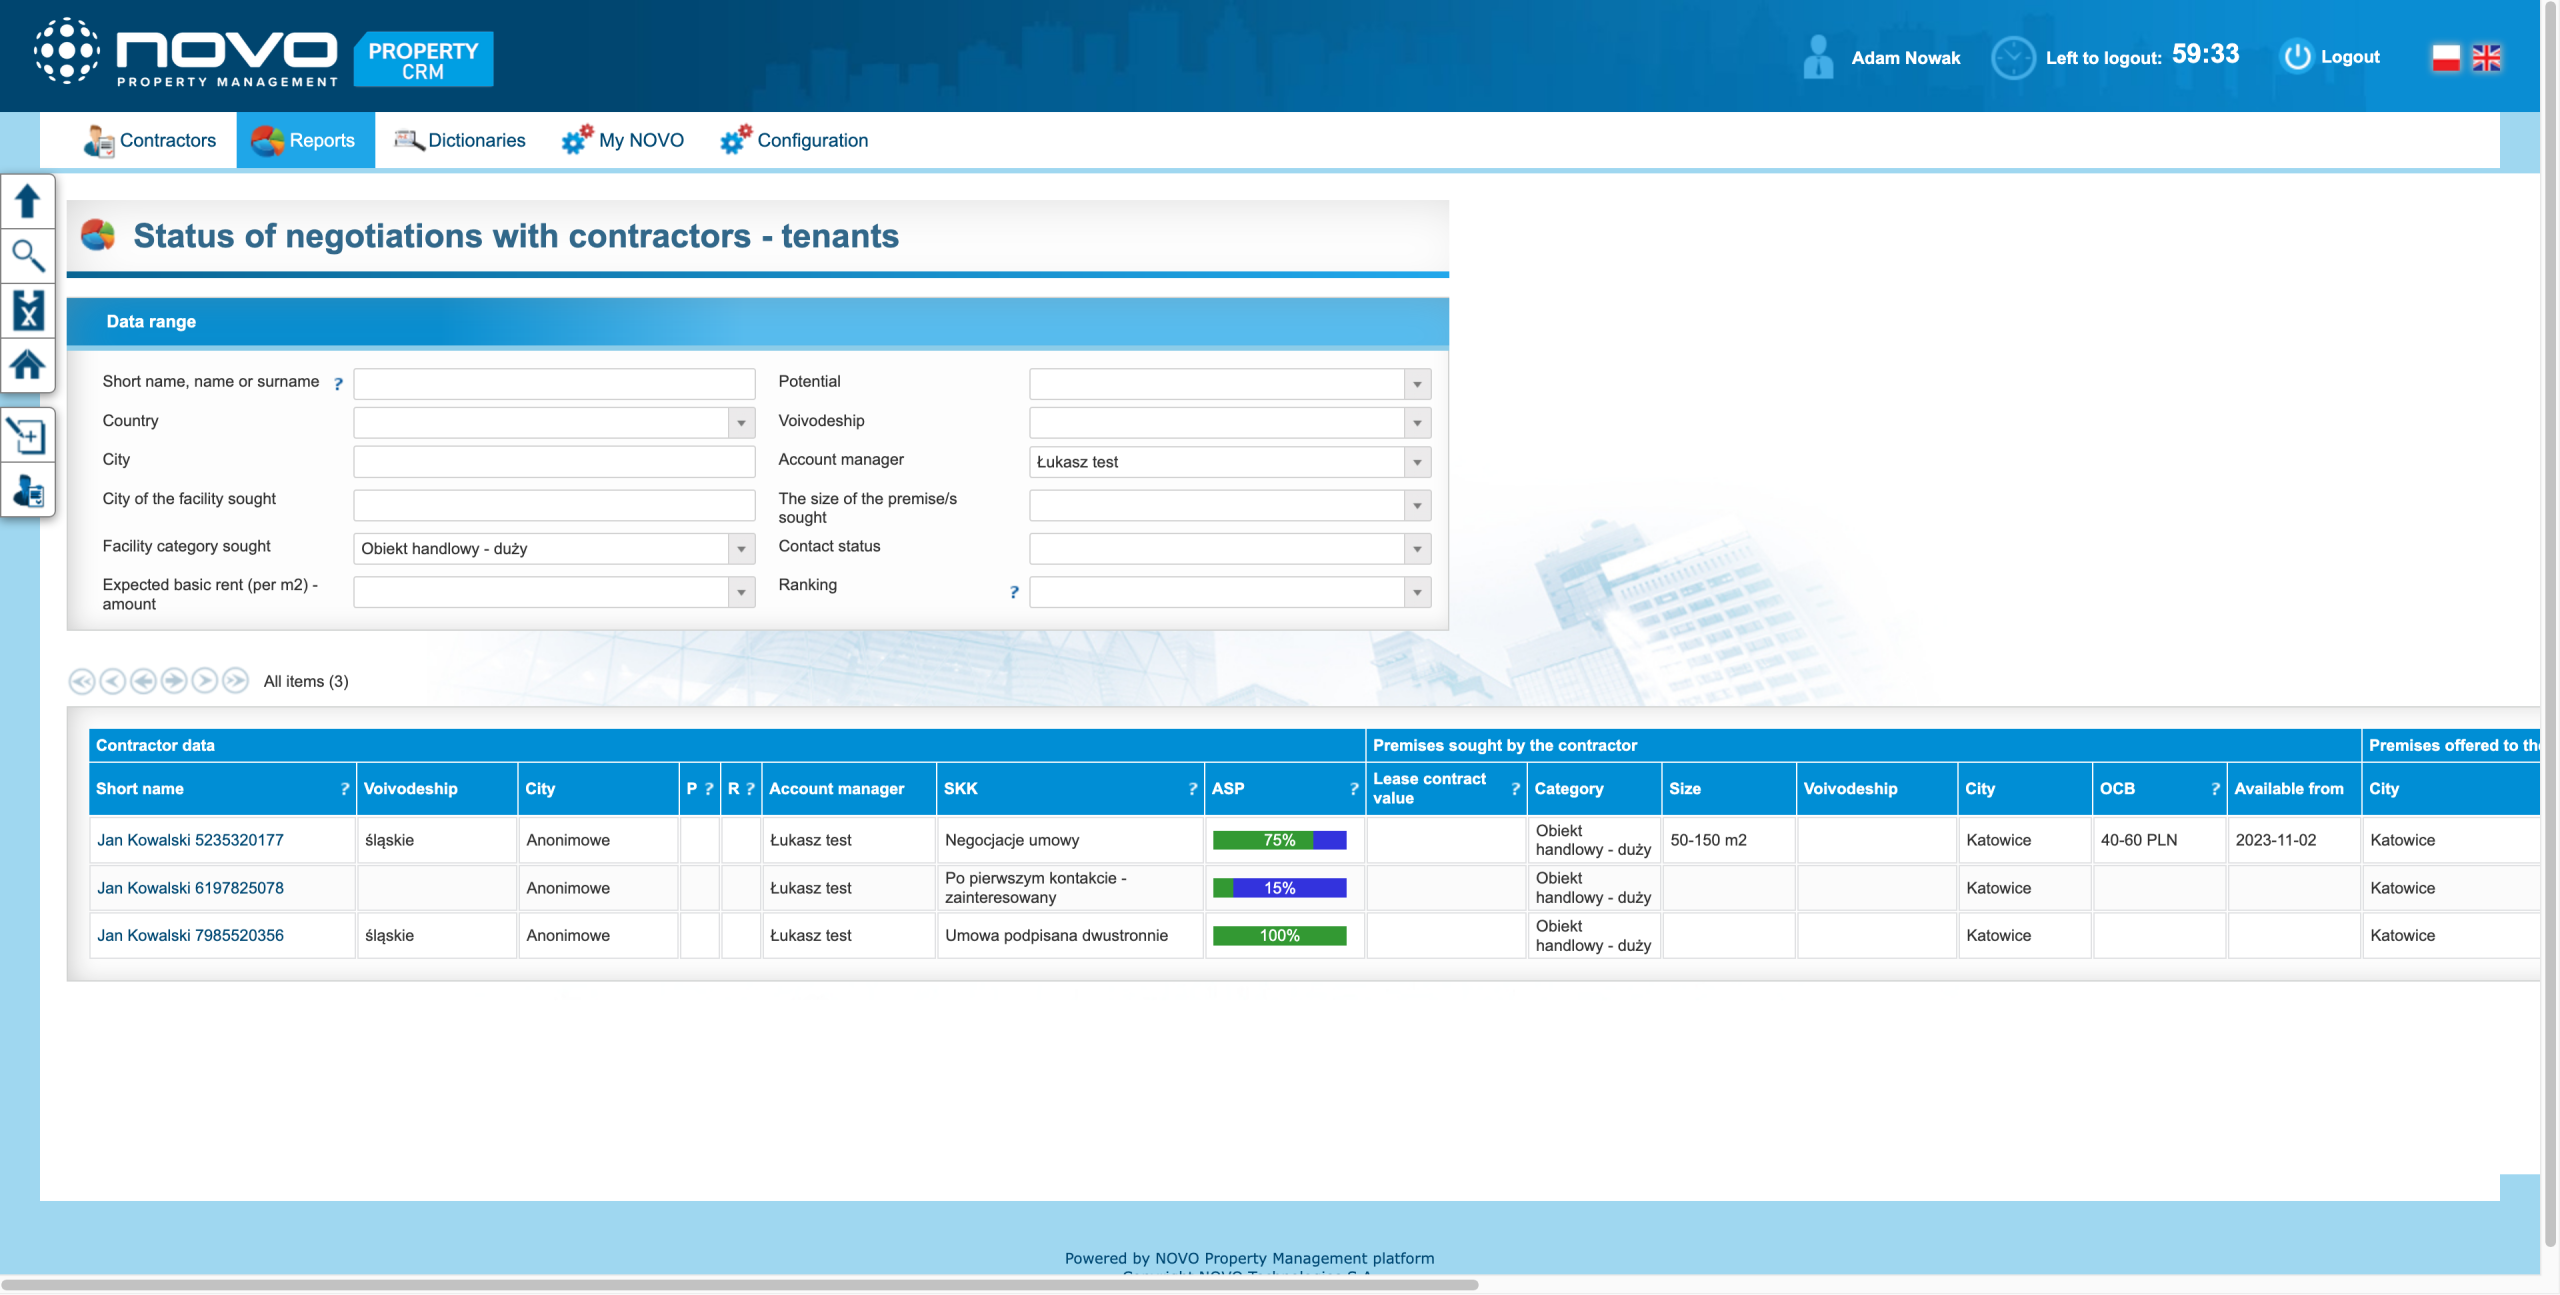Image resolution: width=2560 pixels, height=1295 pixels.
Task: Click the magnifier search sidebar icon
Action: (27, 256)
